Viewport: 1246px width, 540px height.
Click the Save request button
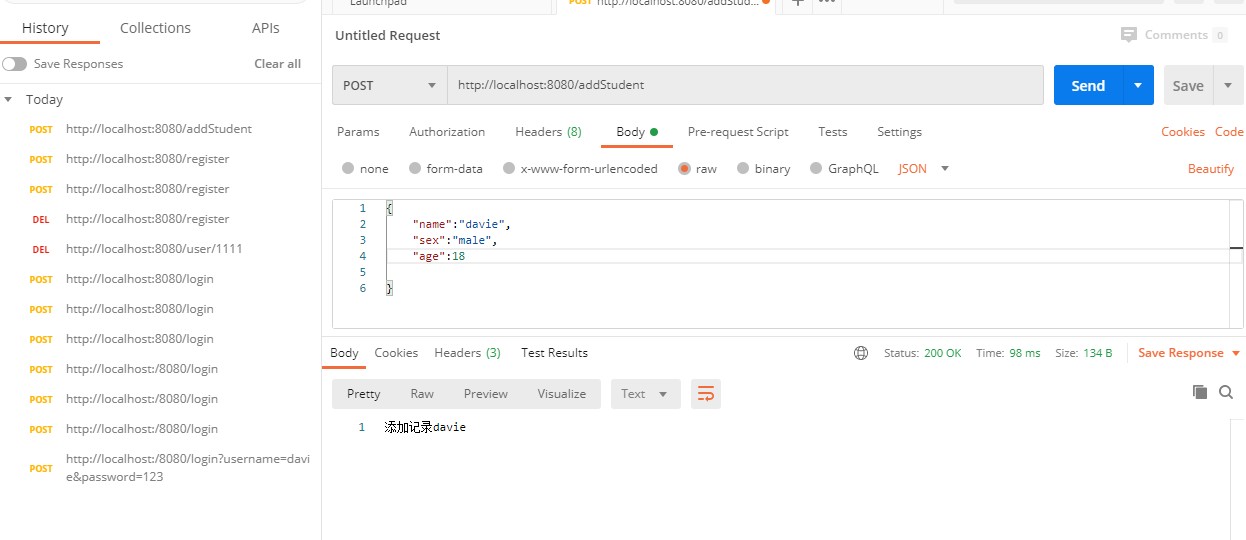[x=1188, y=85]
